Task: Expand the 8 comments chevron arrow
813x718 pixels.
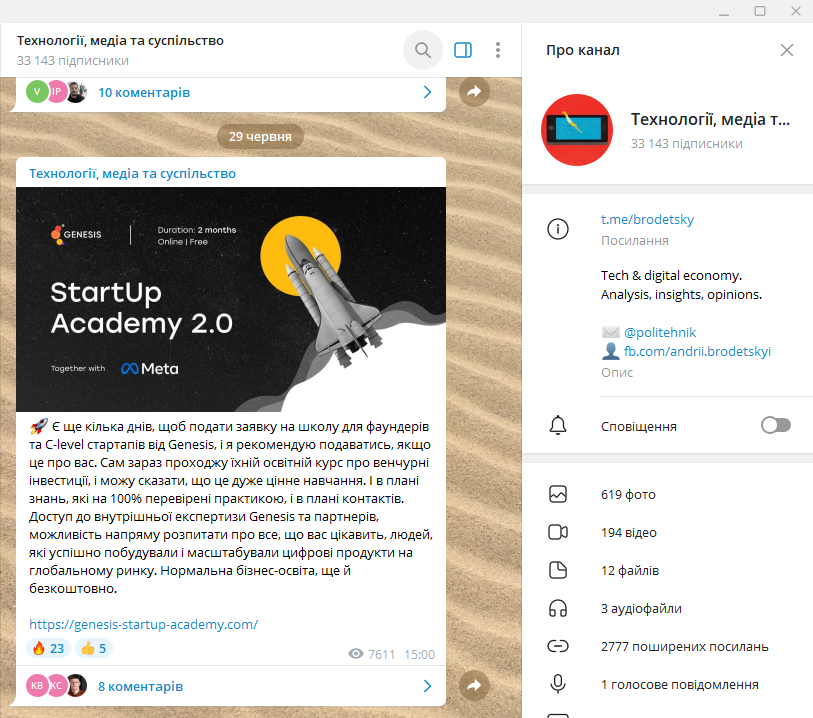Action: (427, 686)
